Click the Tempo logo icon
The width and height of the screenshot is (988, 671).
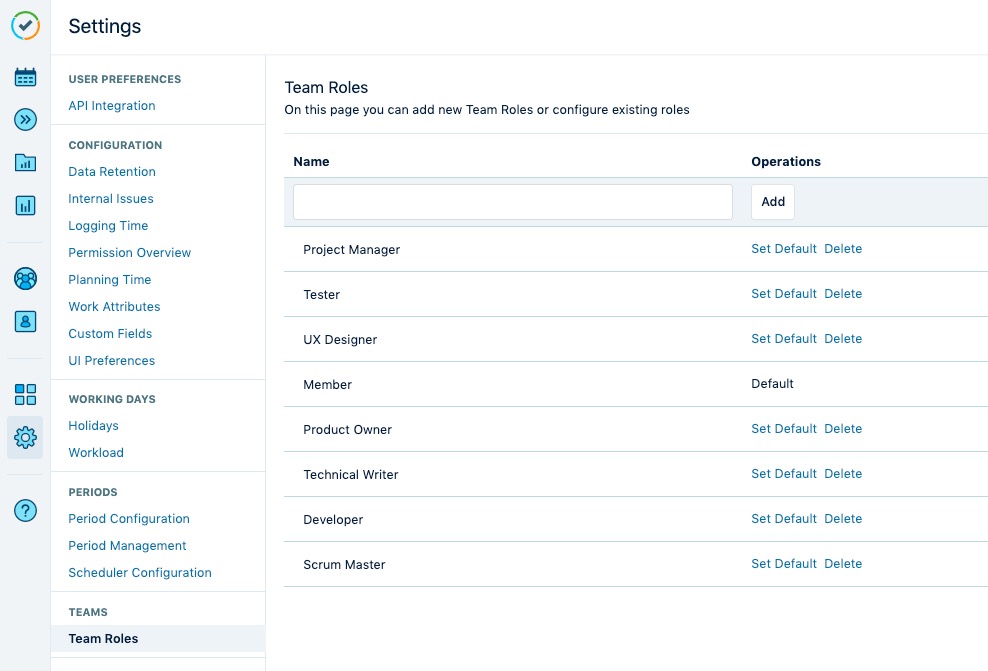[26, 26]
